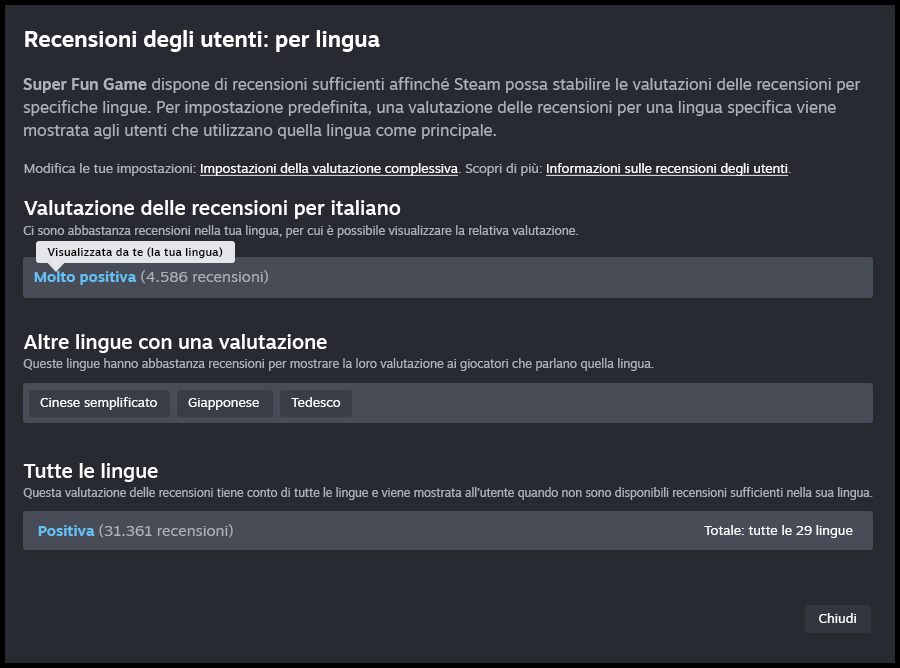
Task: Select the 'Cinese semplificato' language button
Action: point(99,403)
